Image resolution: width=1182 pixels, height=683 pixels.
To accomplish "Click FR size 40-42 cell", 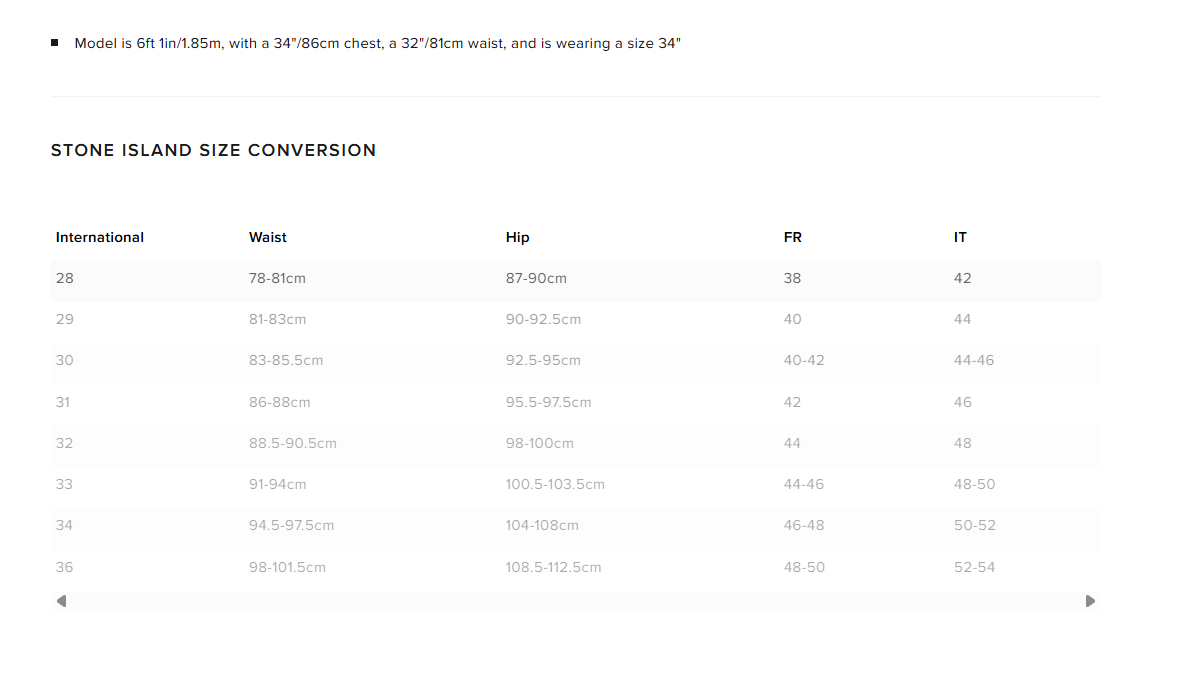I will [x=804, y=360].
